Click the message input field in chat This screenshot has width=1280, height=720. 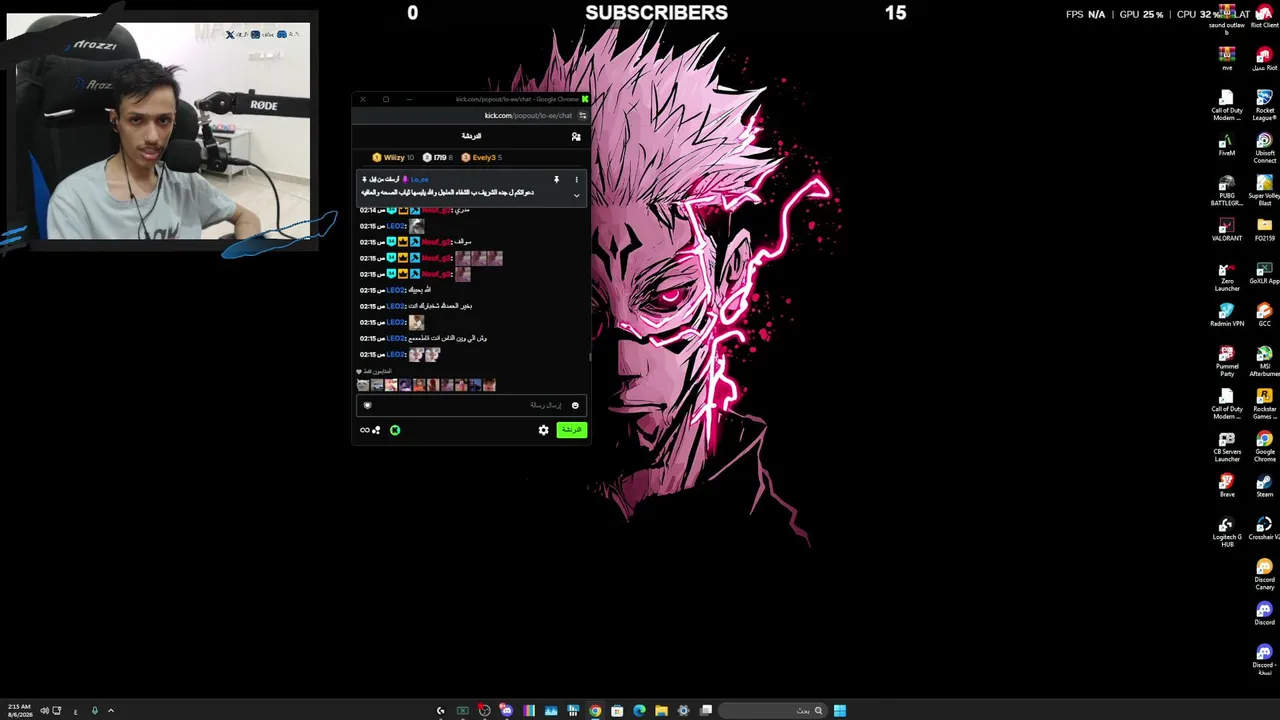click(470, 405)
